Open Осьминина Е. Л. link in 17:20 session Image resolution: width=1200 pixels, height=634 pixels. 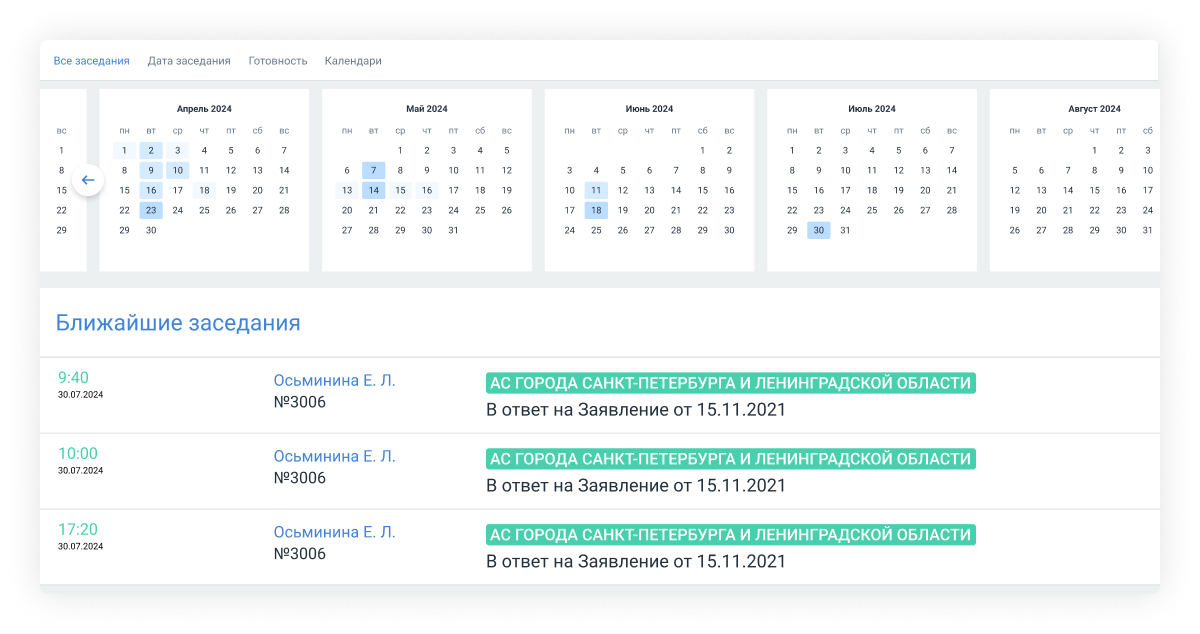pos(334,533)
